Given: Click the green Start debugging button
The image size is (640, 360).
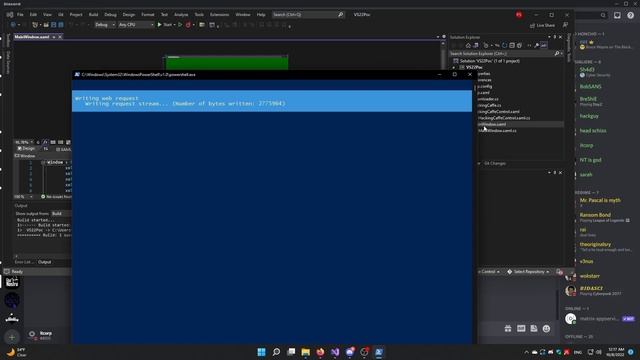Looking at the screenshot, I should (160, 25).
